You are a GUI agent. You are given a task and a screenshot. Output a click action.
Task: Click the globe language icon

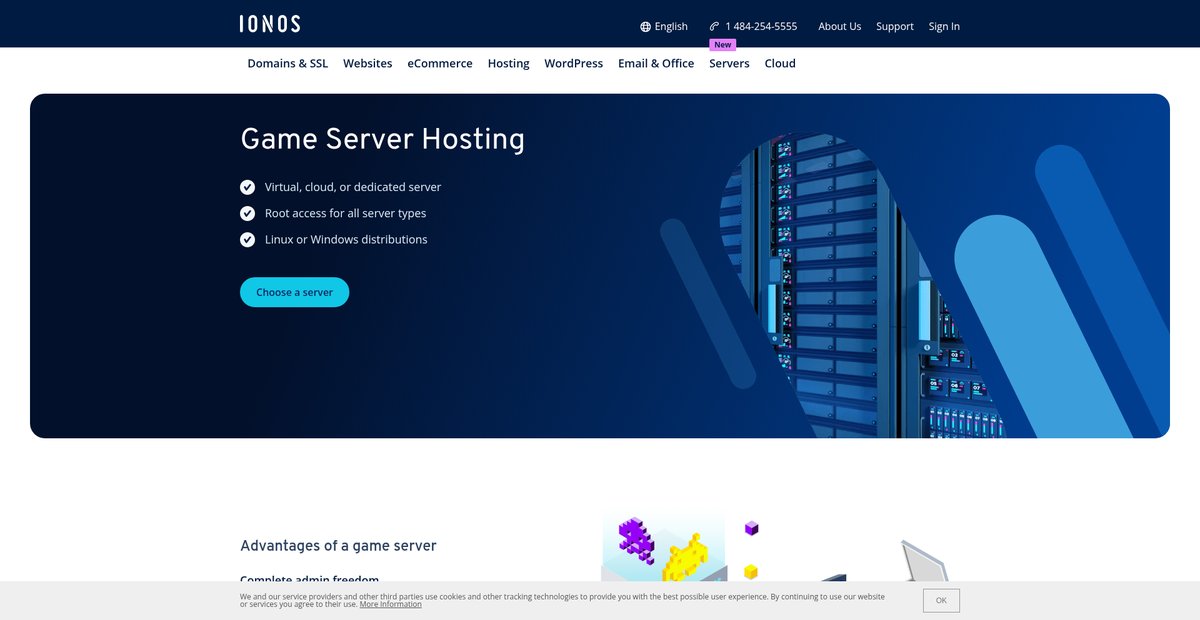tap(645, 27)
